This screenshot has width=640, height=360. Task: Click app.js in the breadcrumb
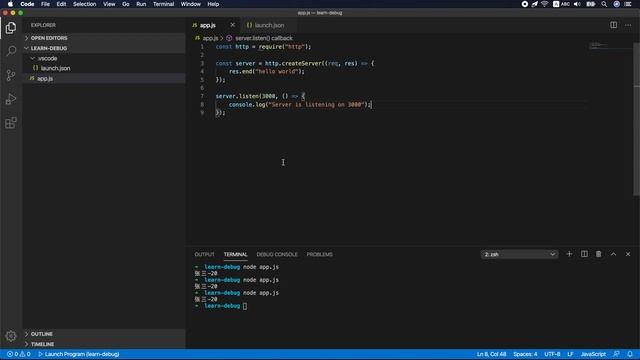tap(210, 38)
